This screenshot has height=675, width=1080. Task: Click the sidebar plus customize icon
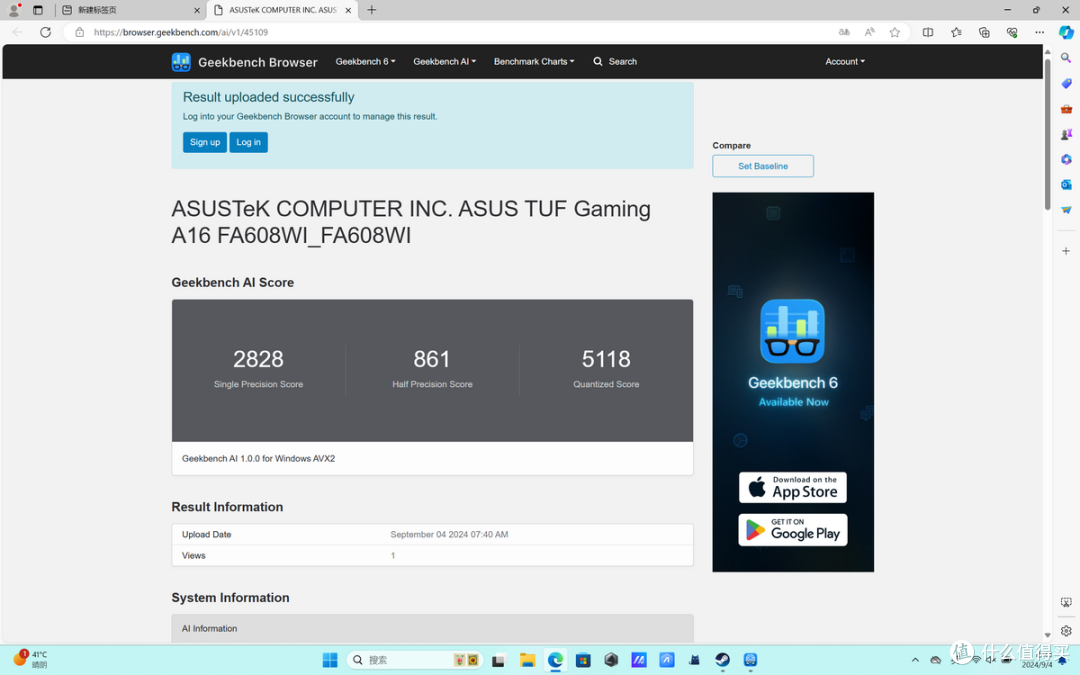click(x=1066, y=251)
